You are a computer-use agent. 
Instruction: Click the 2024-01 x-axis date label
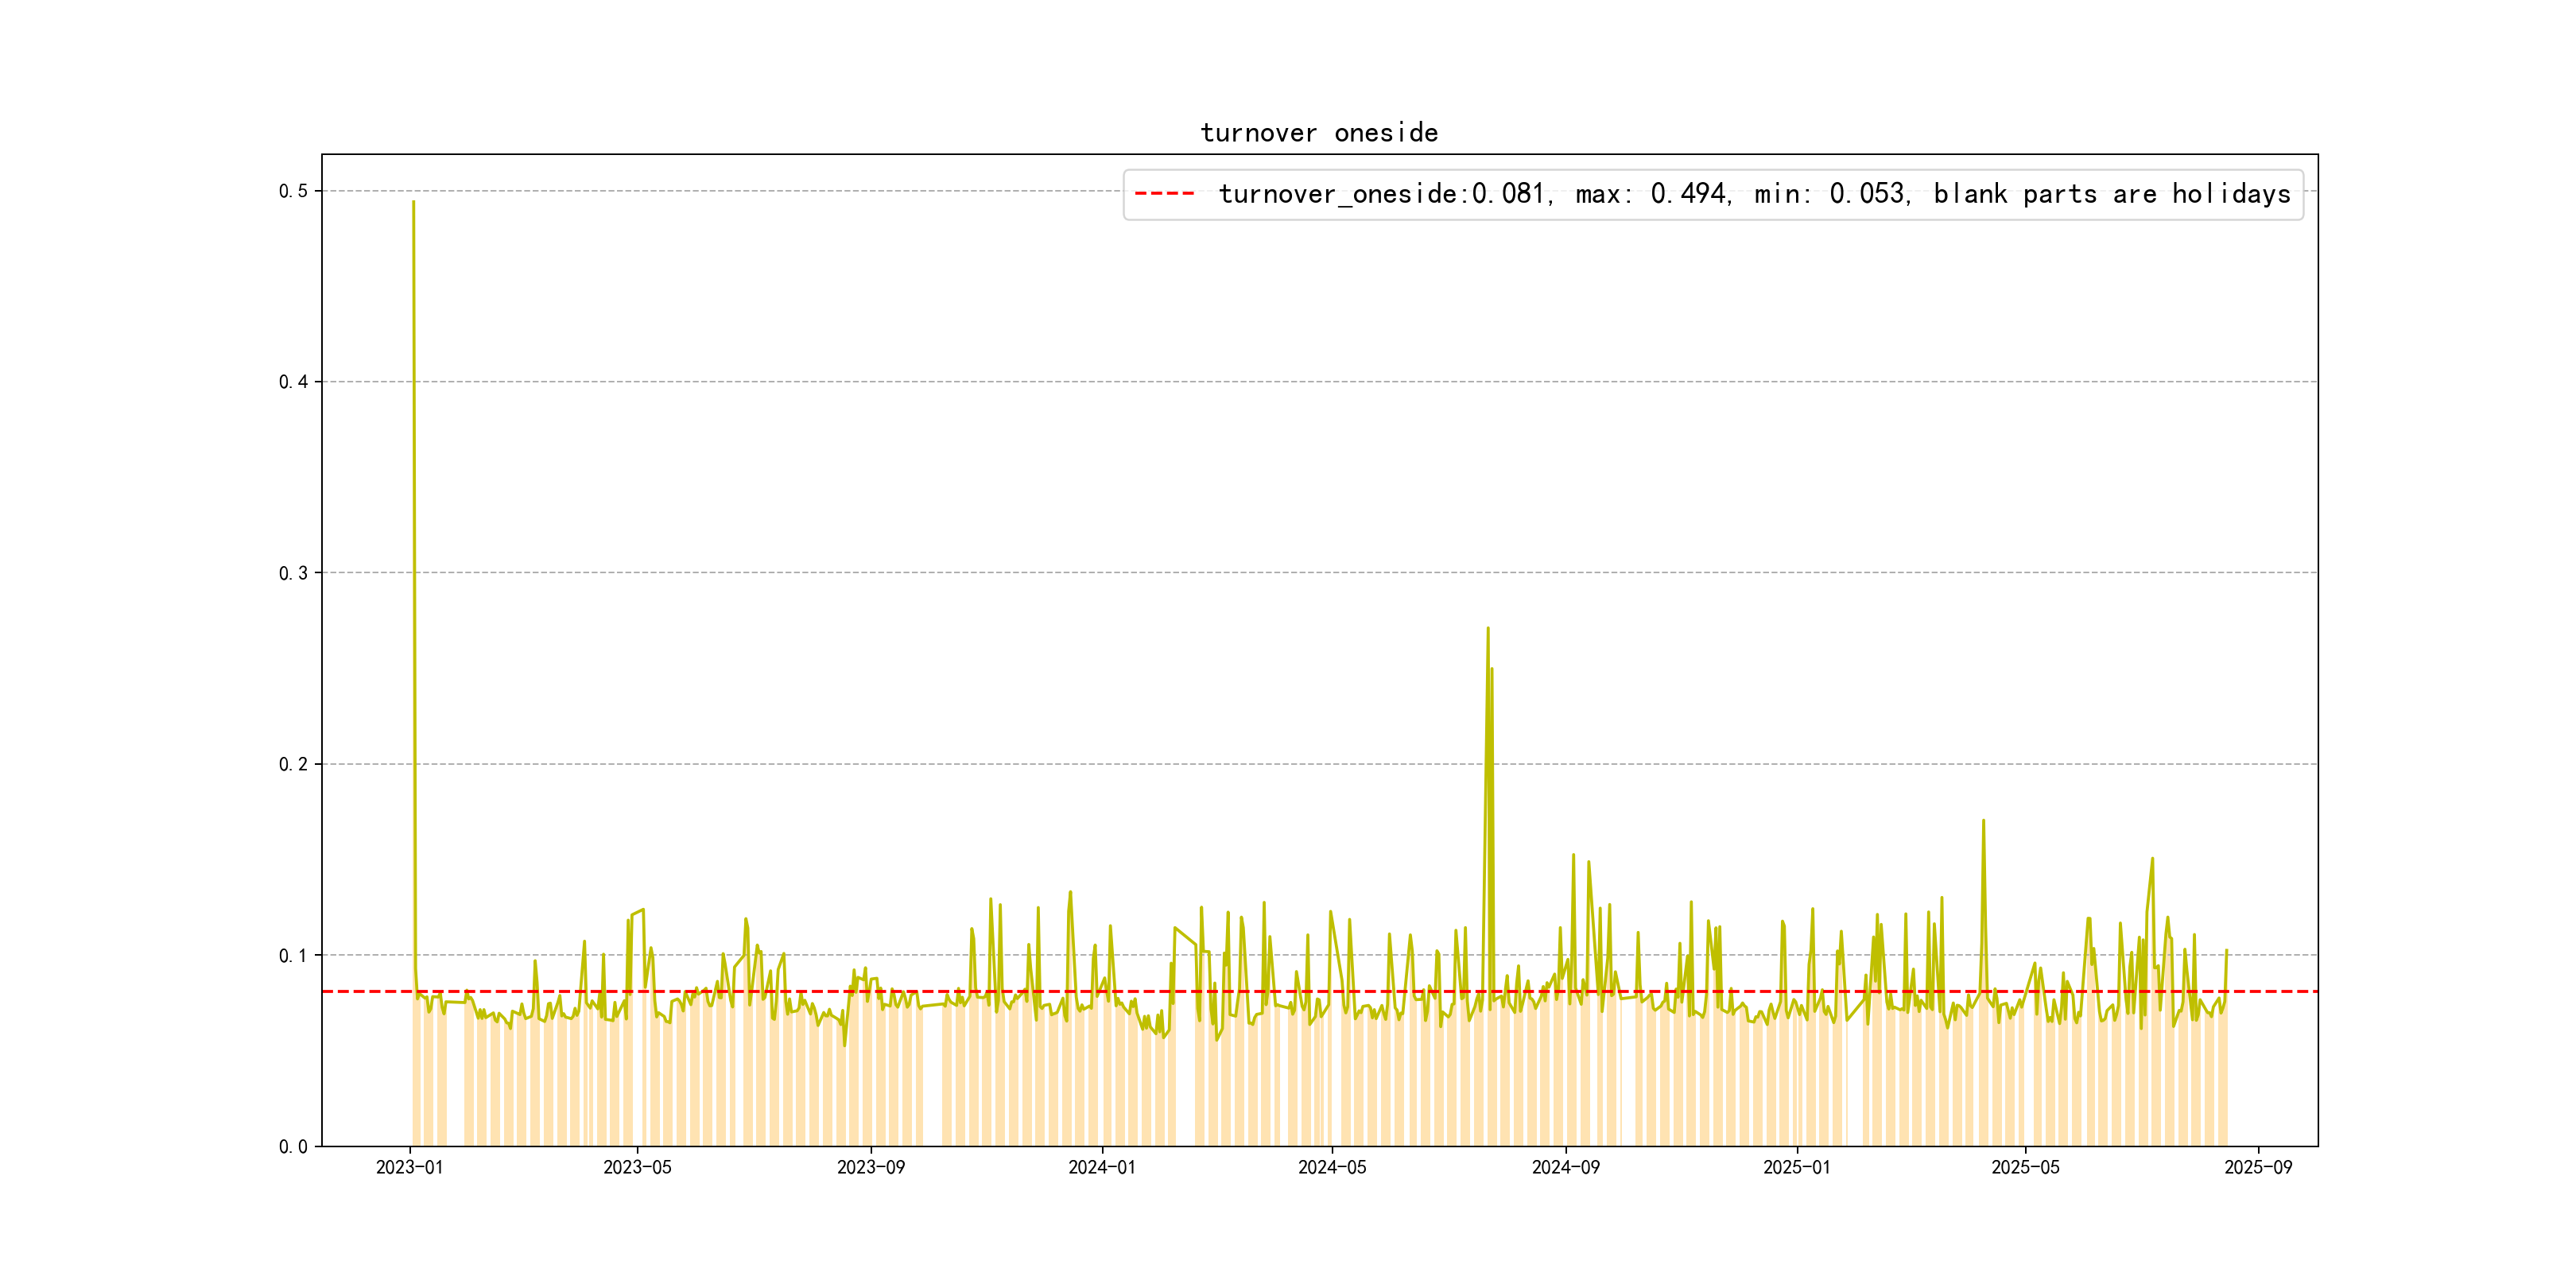click(x=1101, y=1167)
